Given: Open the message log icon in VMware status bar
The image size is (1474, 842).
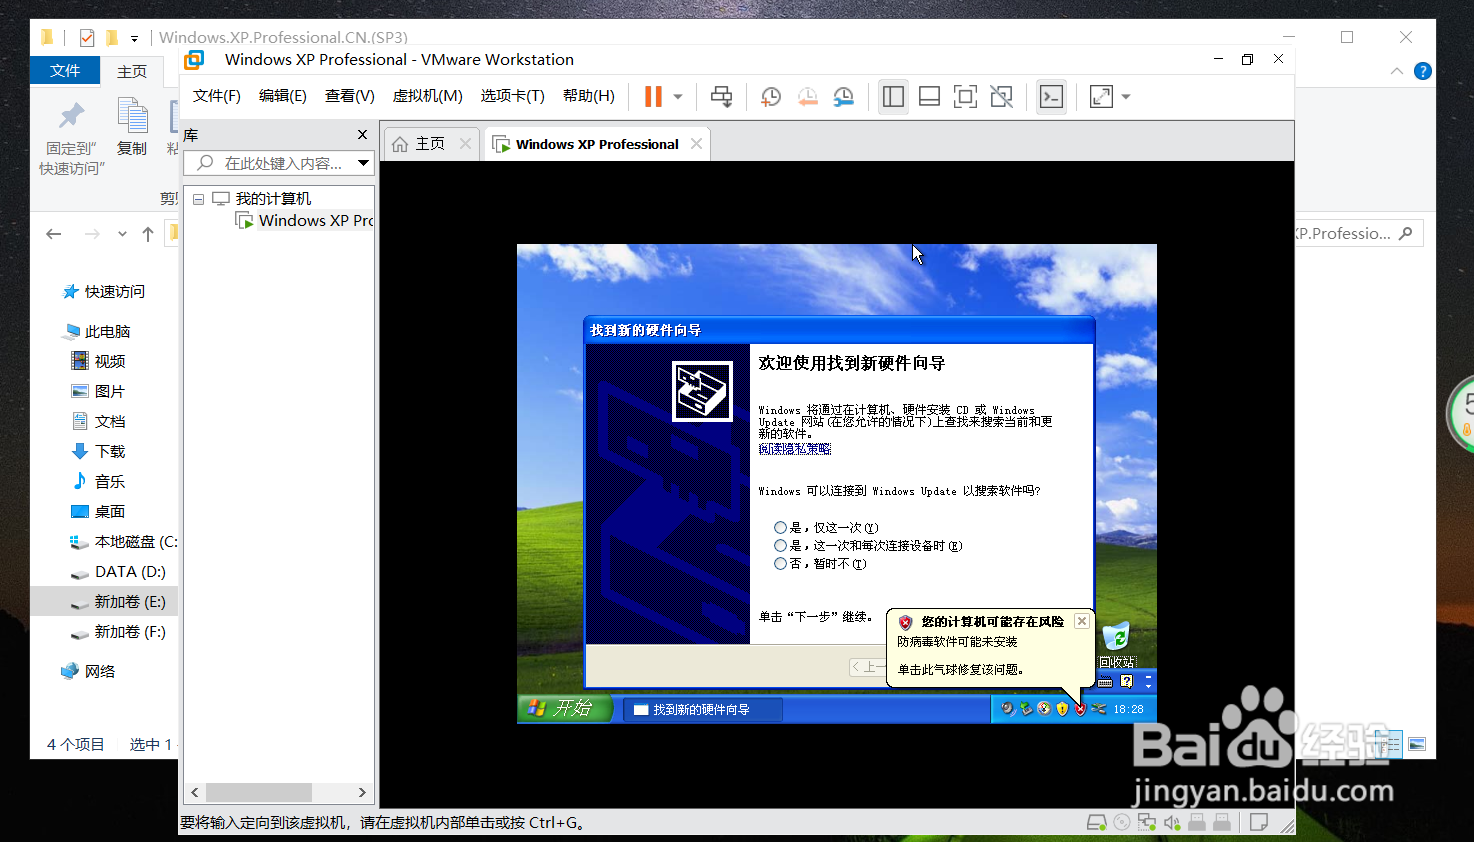Looking at the screenshot, I should point(1259,823).
